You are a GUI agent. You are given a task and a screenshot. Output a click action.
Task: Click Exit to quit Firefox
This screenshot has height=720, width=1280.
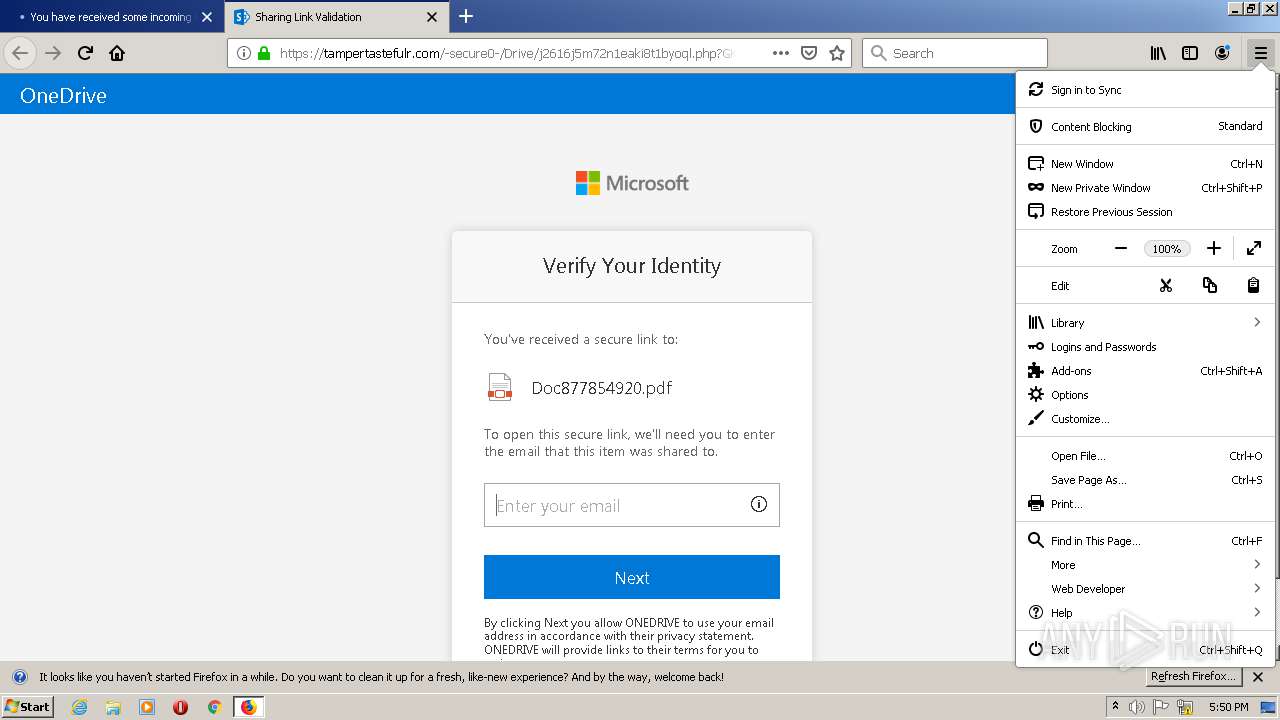click(x=1145, y=650)
